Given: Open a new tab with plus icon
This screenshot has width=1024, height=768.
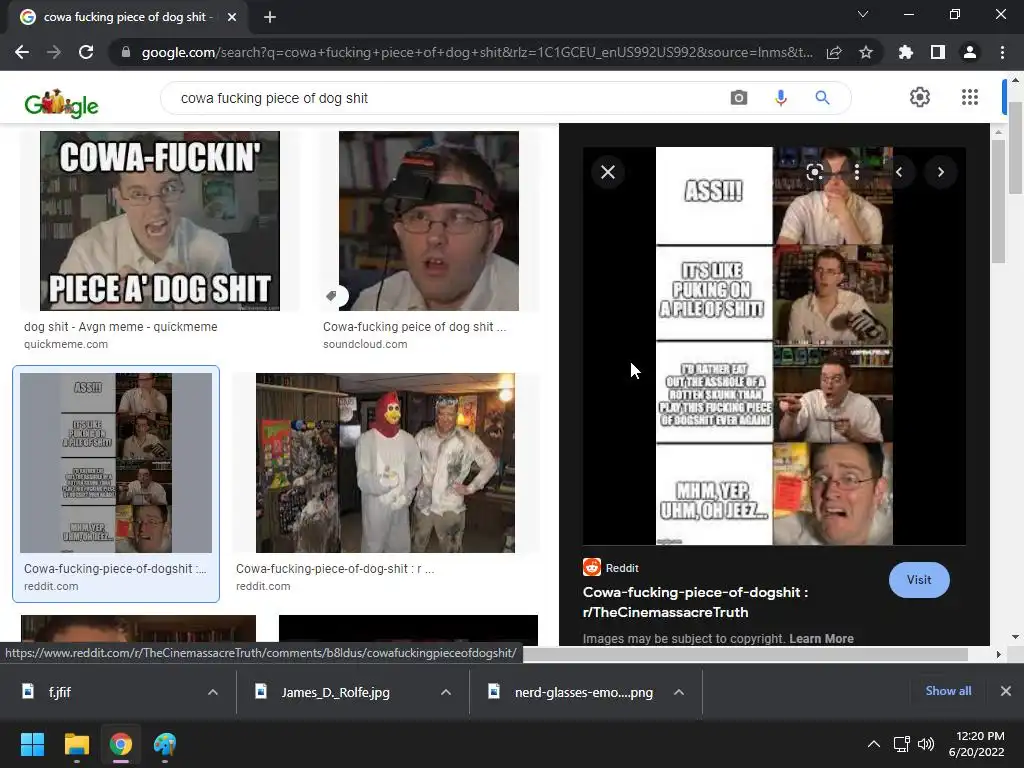Looking at the screenshot, I should click(270, 18).
